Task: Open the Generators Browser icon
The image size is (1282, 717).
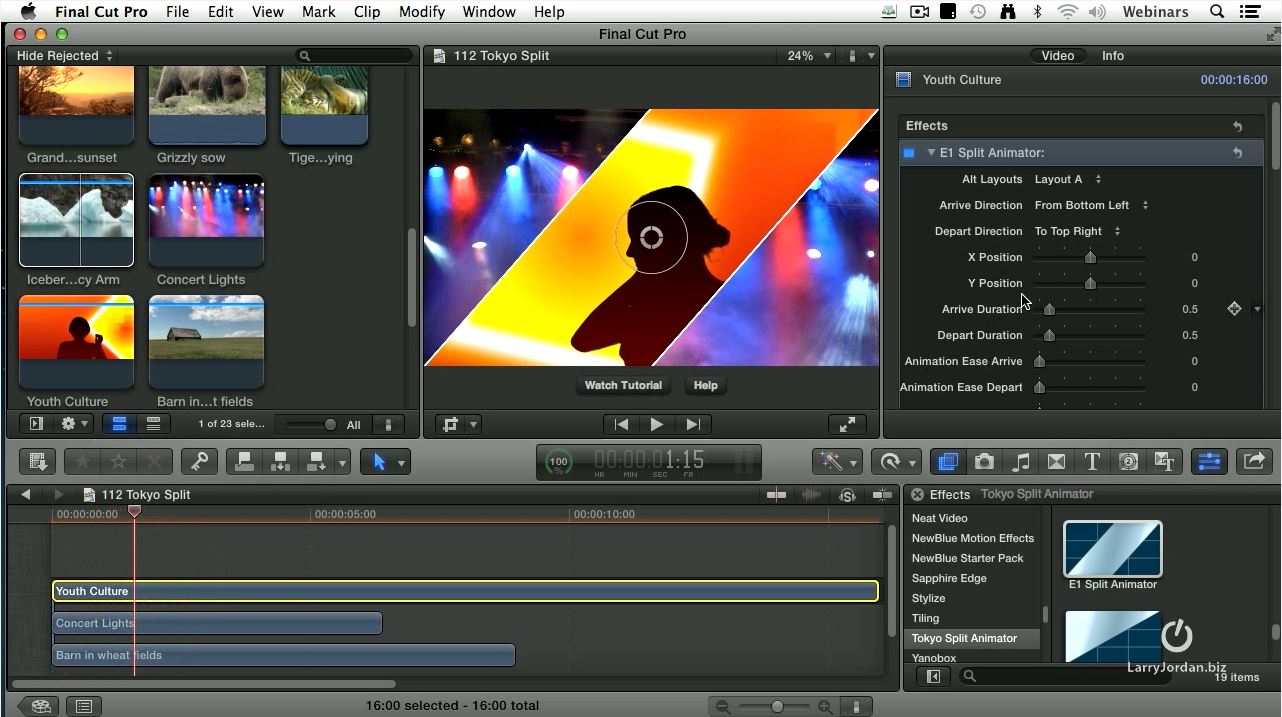Action: [x=1128, y=461]
